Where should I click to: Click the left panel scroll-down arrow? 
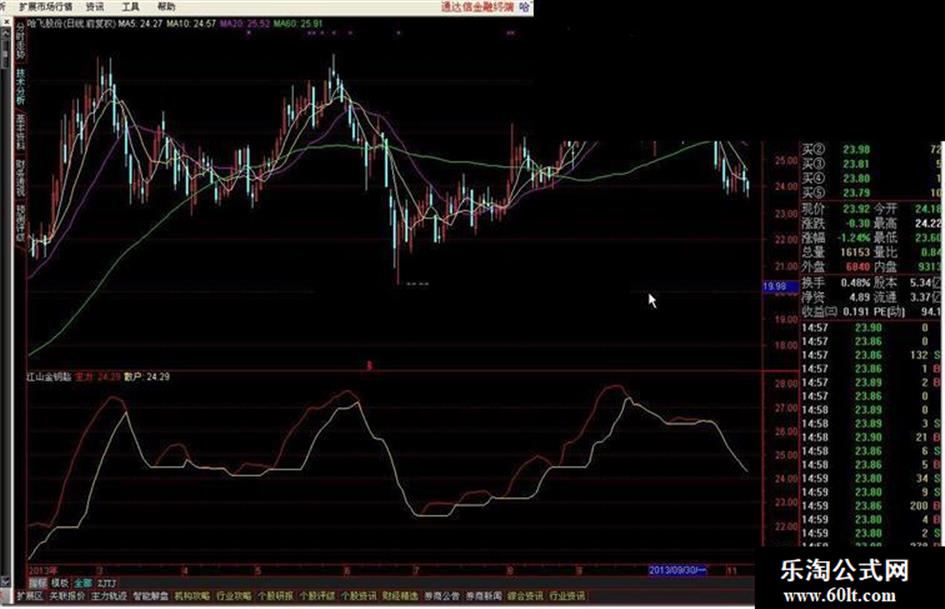tap(6, 582)
